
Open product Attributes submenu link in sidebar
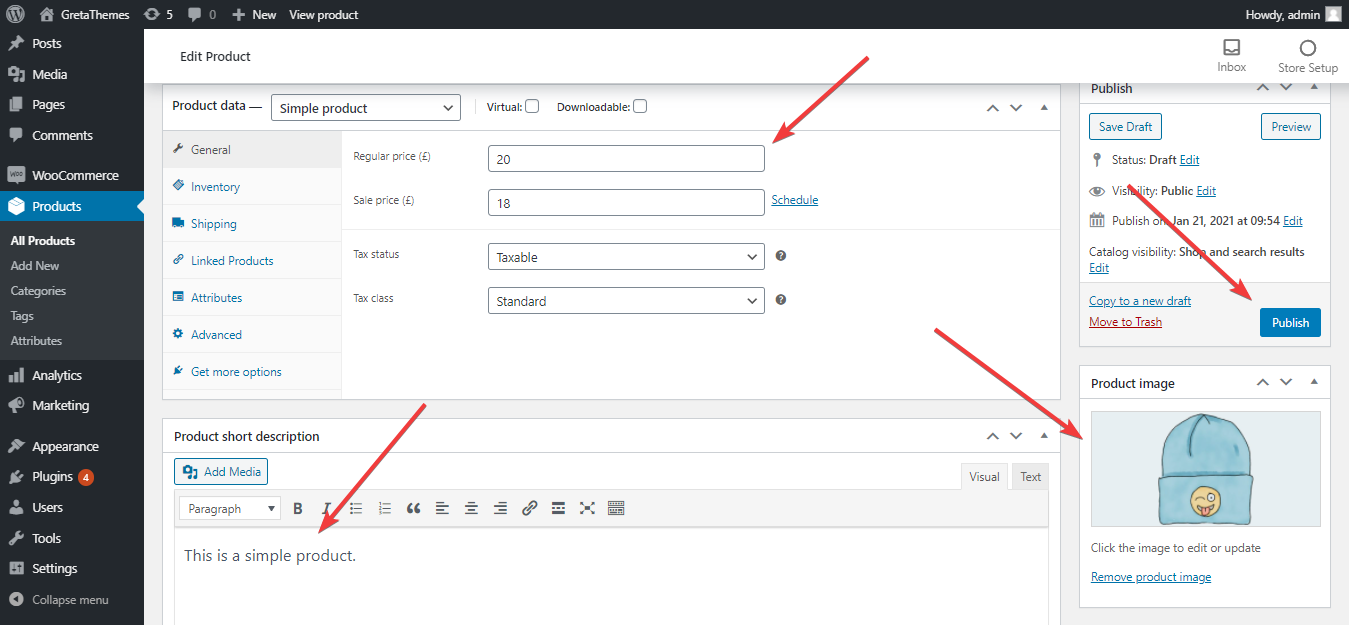pos(36,341)
